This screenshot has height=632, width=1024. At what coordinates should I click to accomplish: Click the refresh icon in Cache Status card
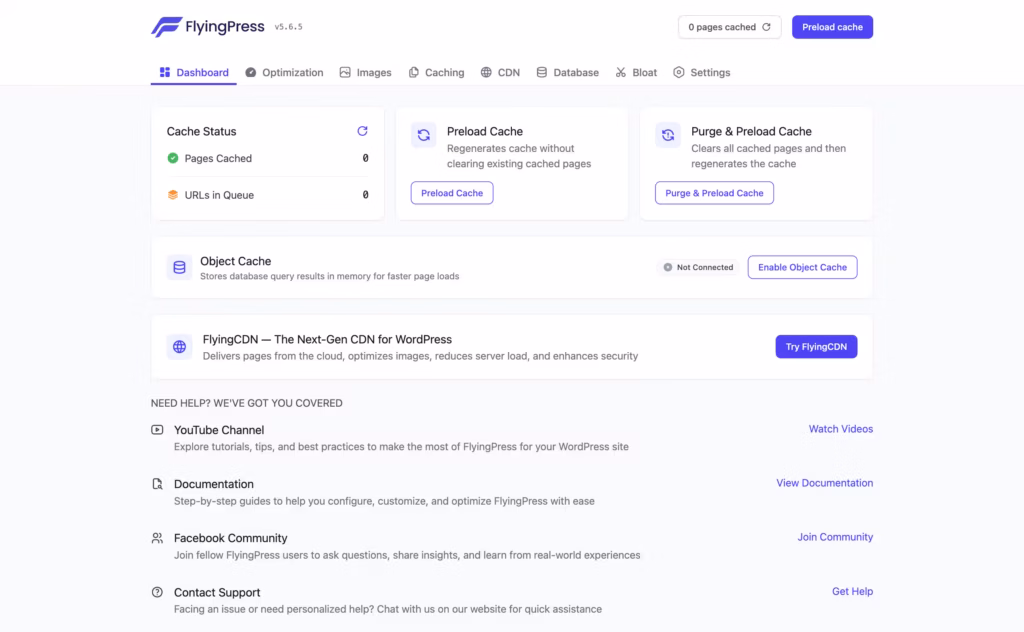click(x=362, y=131)
